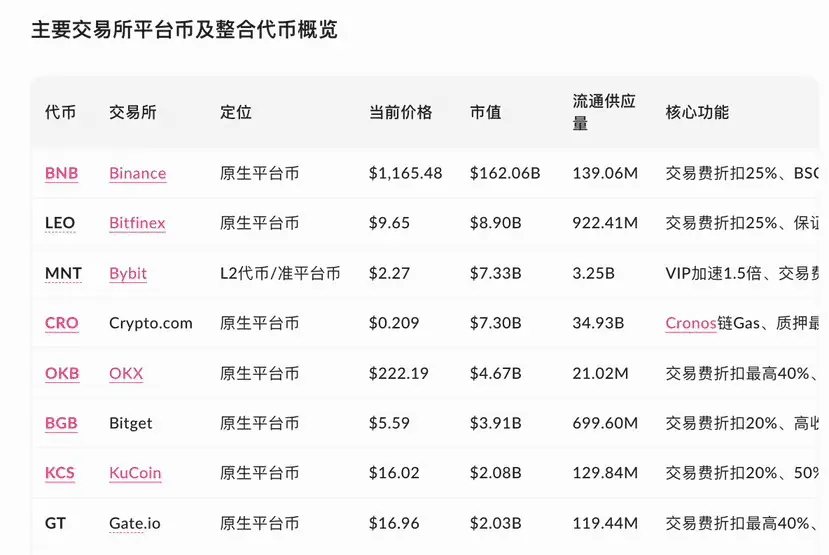829x555 pixels.
Task: Click the 流通供应量 column header
Action: [604, 112]
